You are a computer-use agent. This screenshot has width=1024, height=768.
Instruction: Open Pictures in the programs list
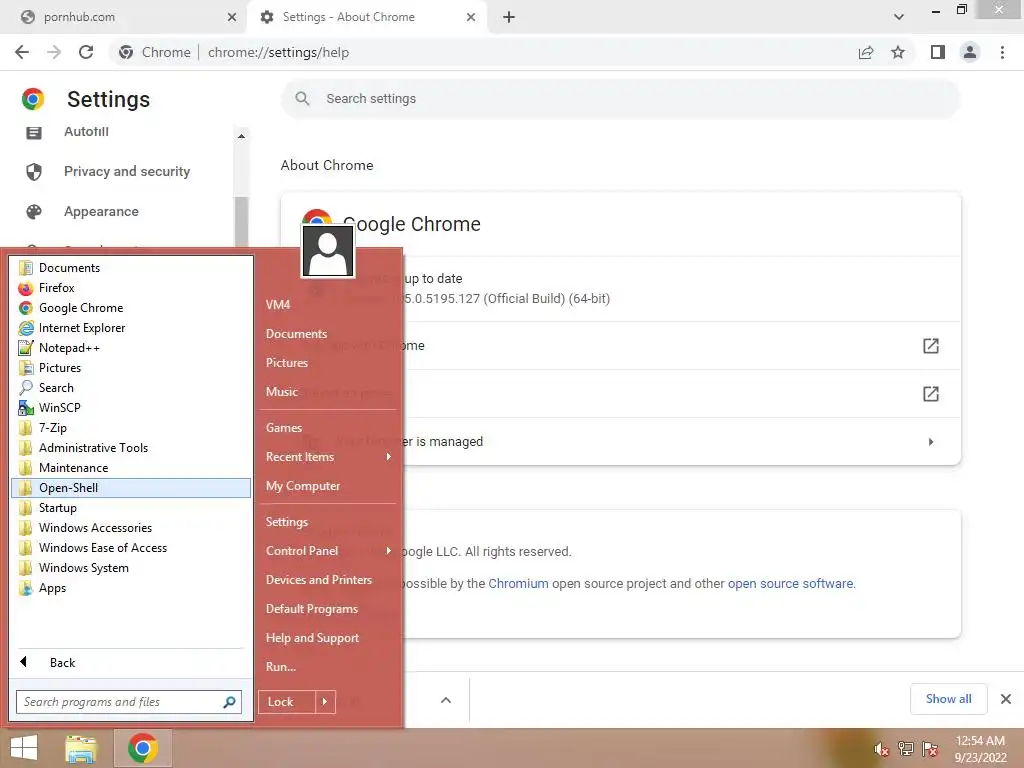click(x=131, y=368)
